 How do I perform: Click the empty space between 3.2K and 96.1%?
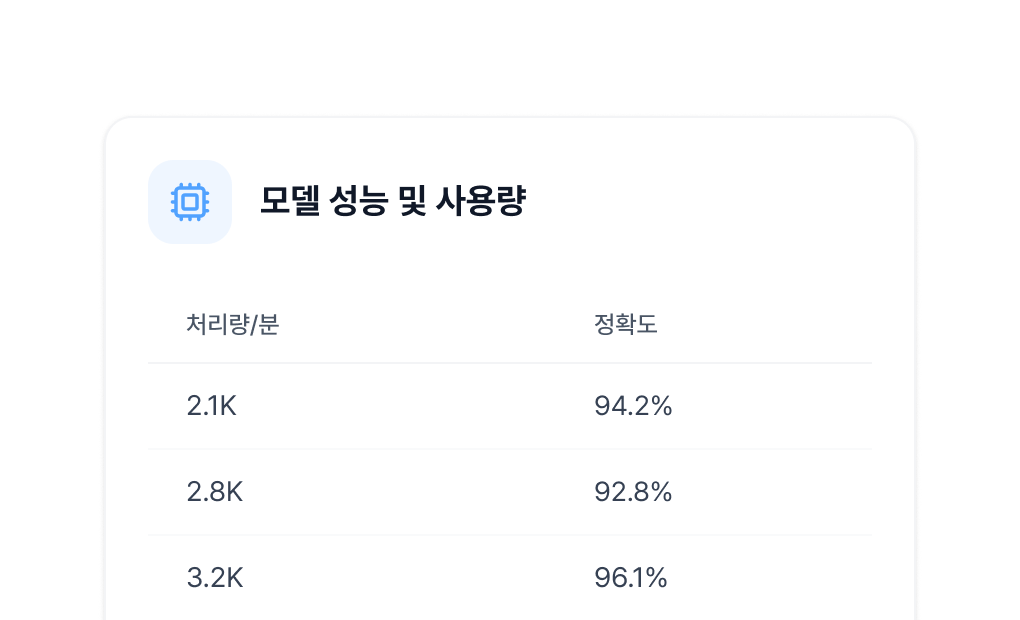click(410, 578)
